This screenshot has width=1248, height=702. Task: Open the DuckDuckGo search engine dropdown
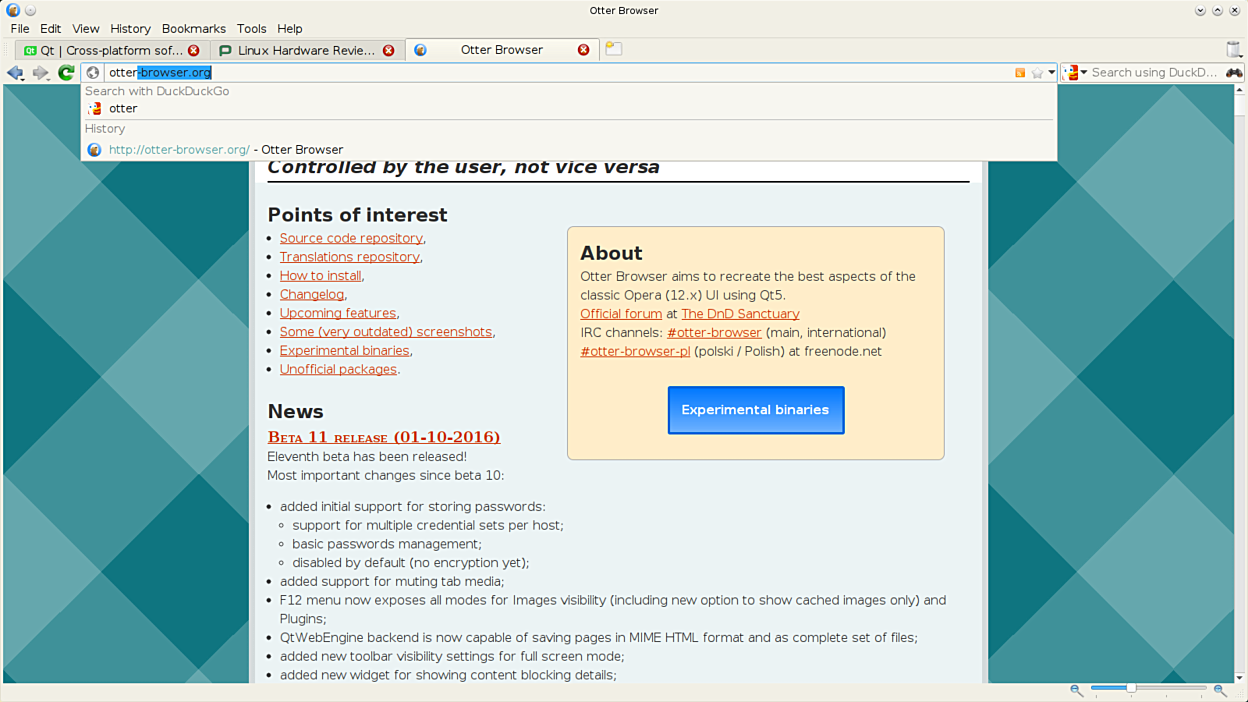[1076, 72]
